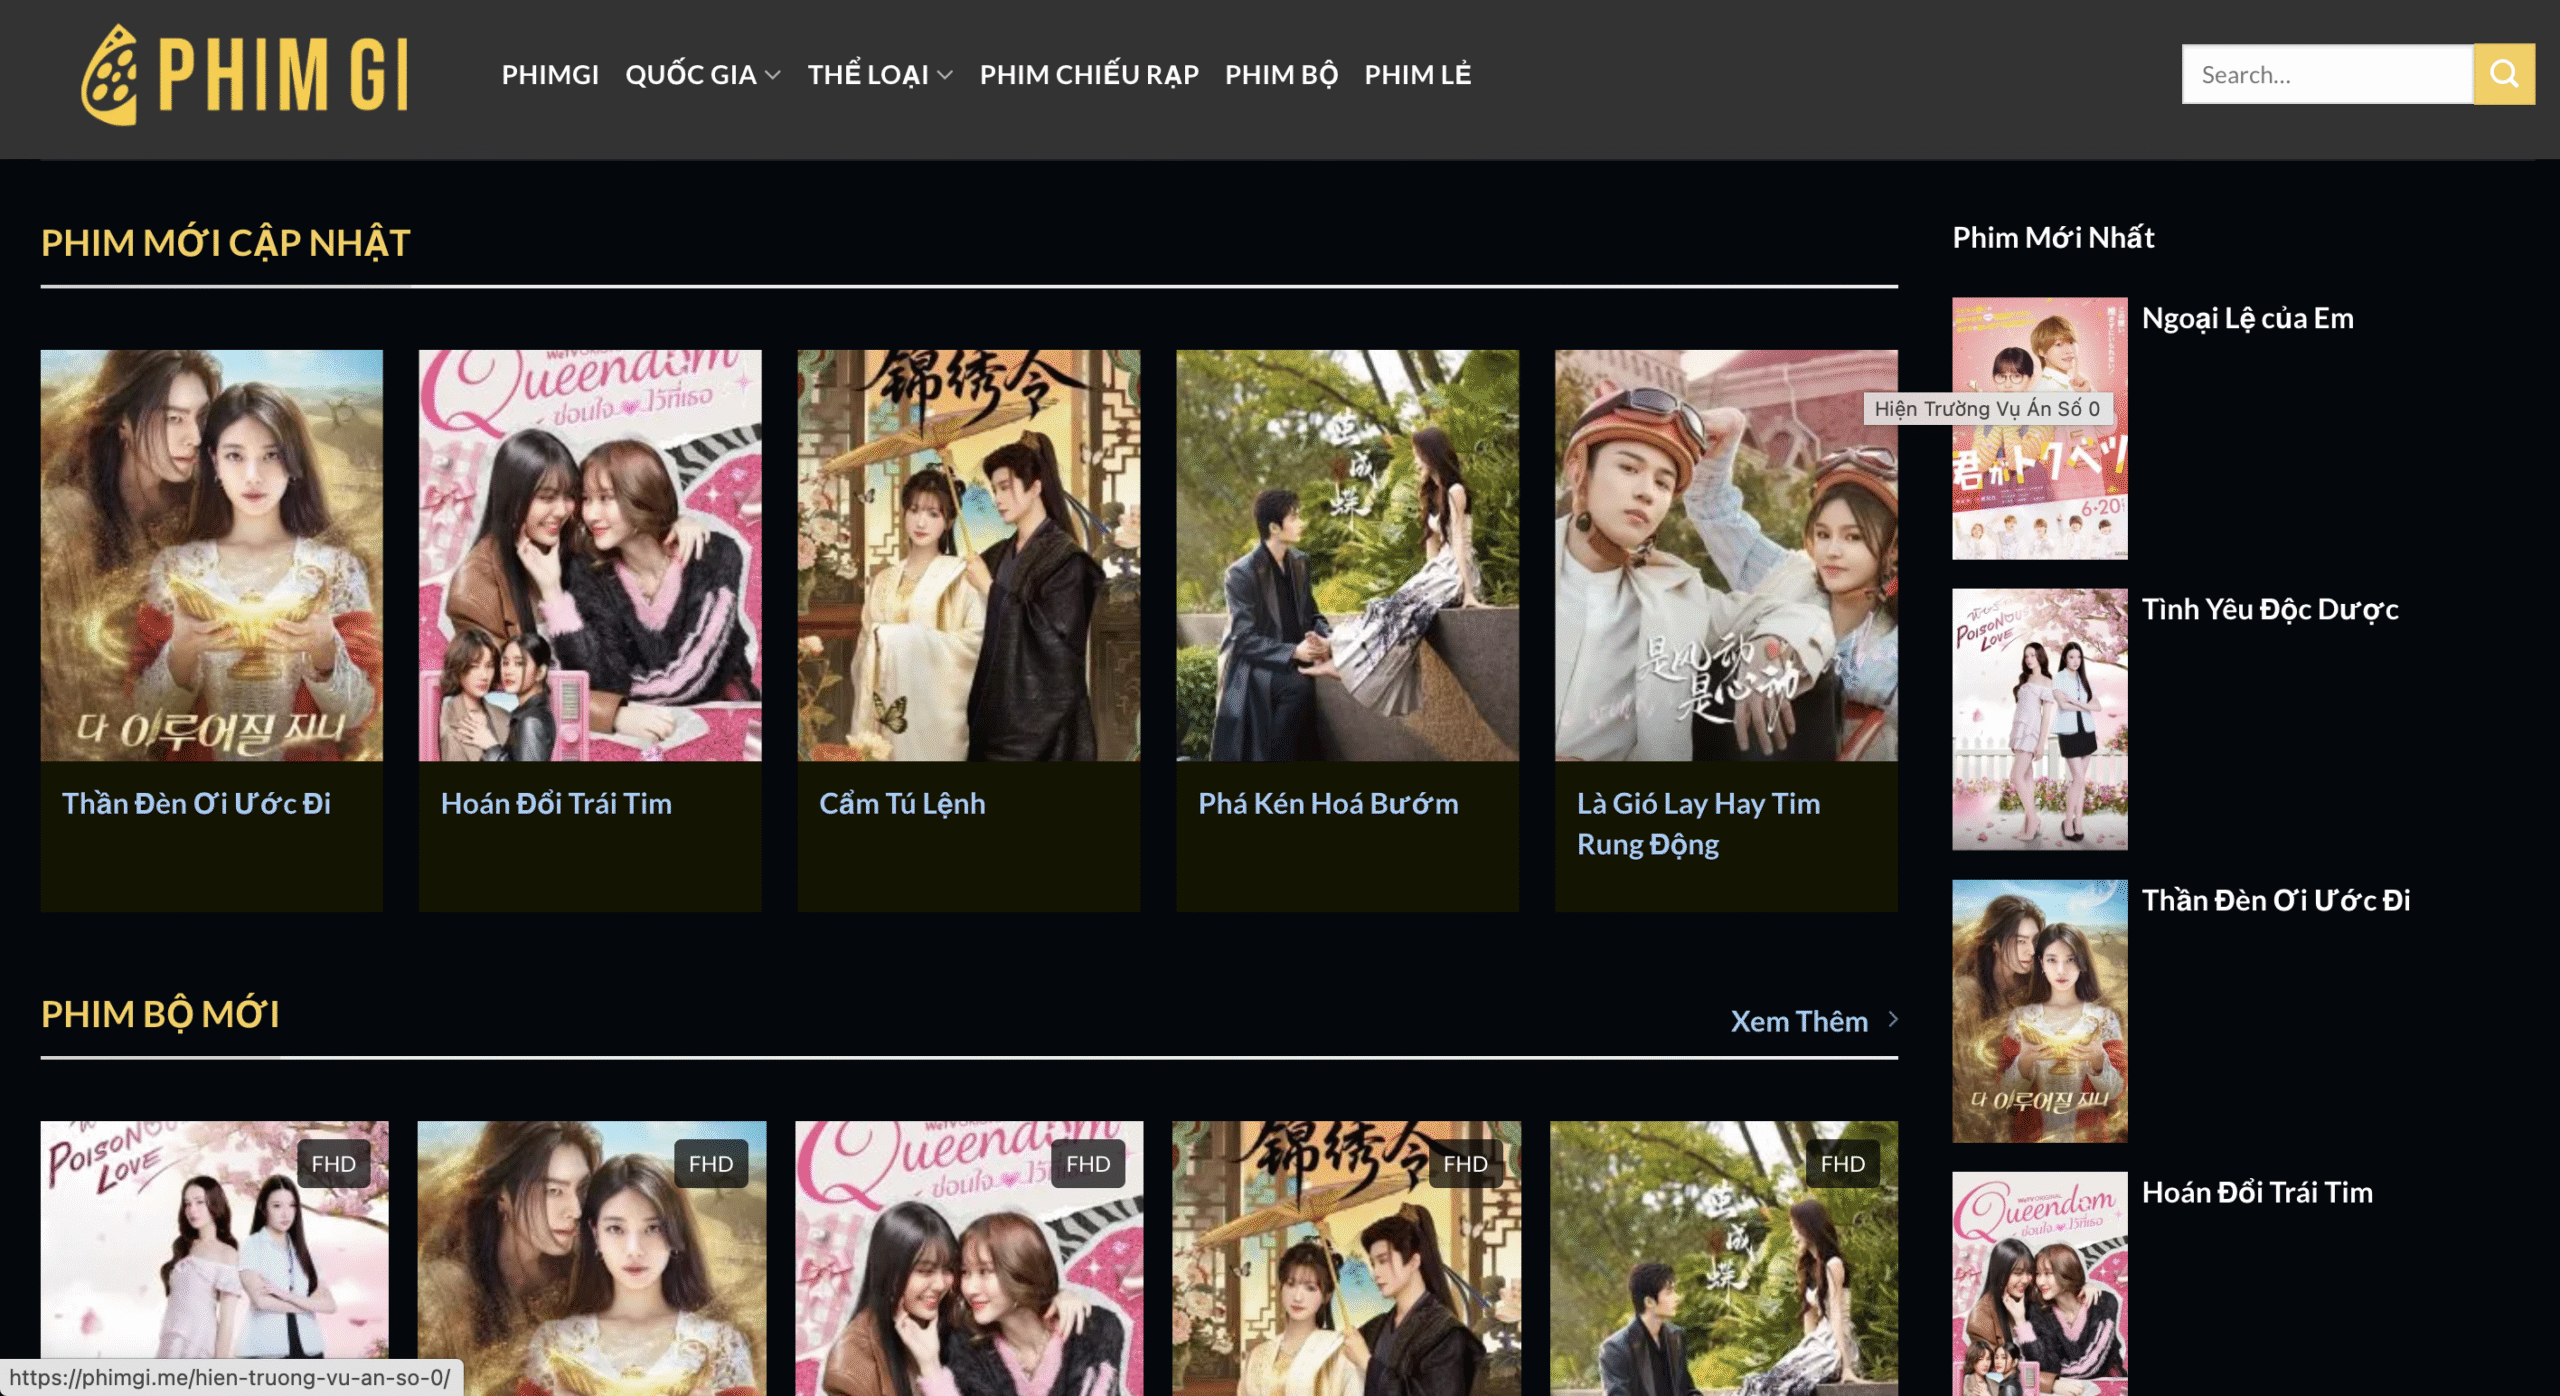Open the Thể Loại dropdown menu
Screen dimensions: 2560x1396
click(879, 75)
